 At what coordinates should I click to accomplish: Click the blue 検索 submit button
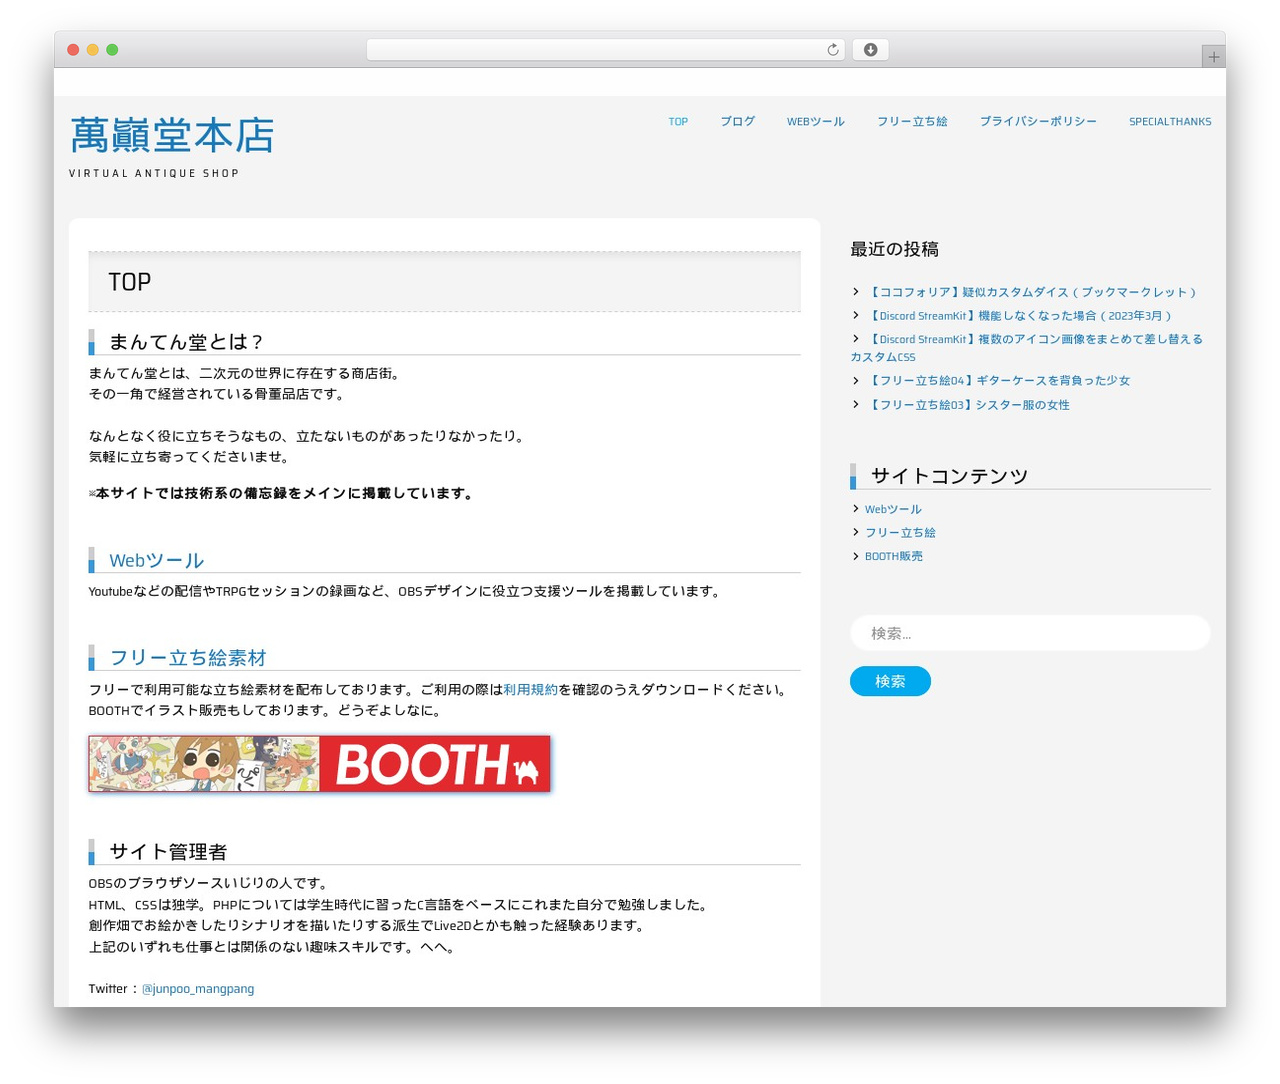[x=890, y=681]
